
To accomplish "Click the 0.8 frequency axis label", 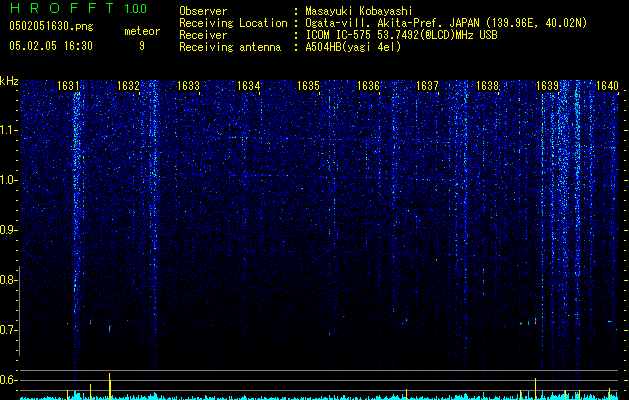I will tap(8, 280).
